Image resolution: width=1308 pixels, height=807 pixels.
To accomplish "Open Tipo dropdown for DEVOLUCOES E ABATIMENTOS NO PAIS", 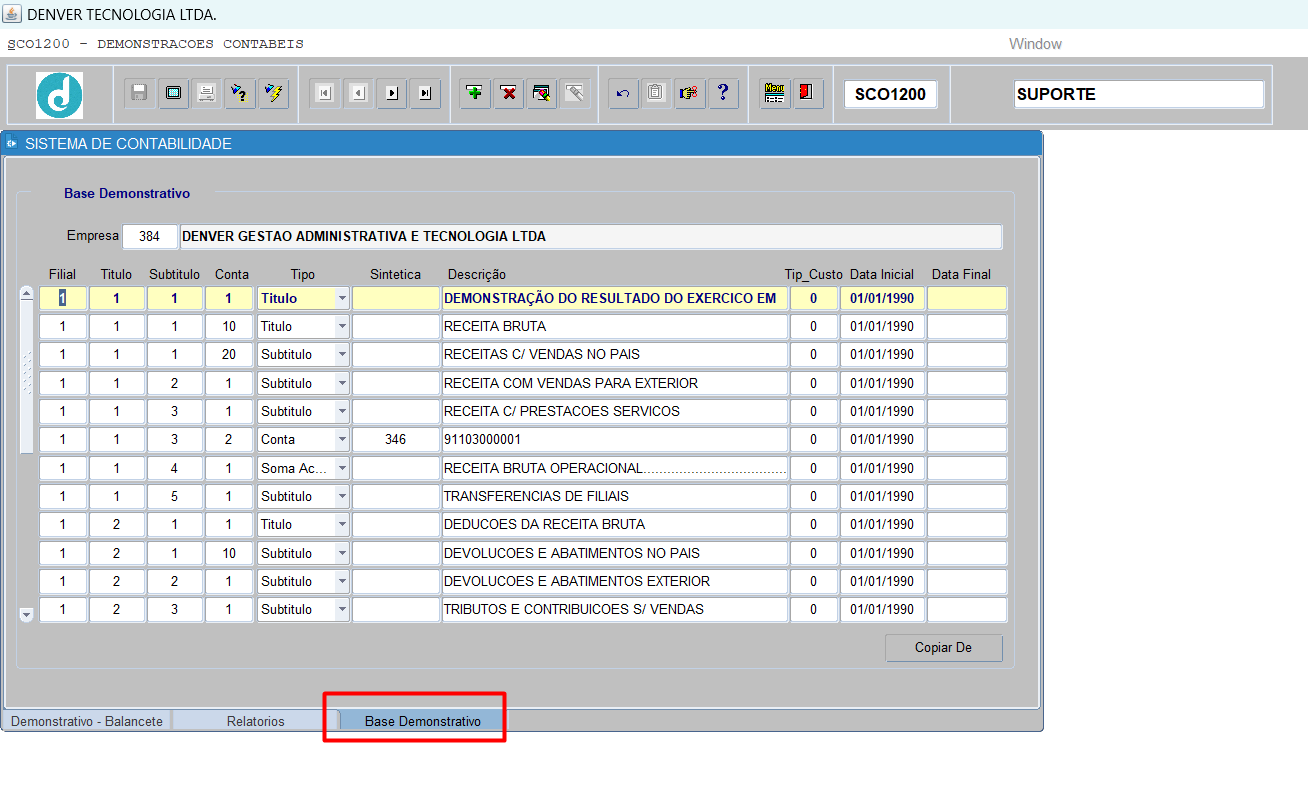I will coord(342,553).
